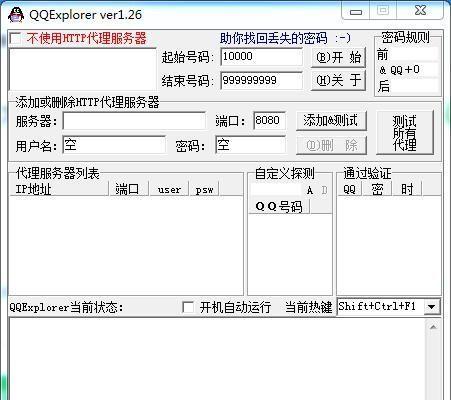Enable the 开机自动运行 checkbox

(188, 307)
